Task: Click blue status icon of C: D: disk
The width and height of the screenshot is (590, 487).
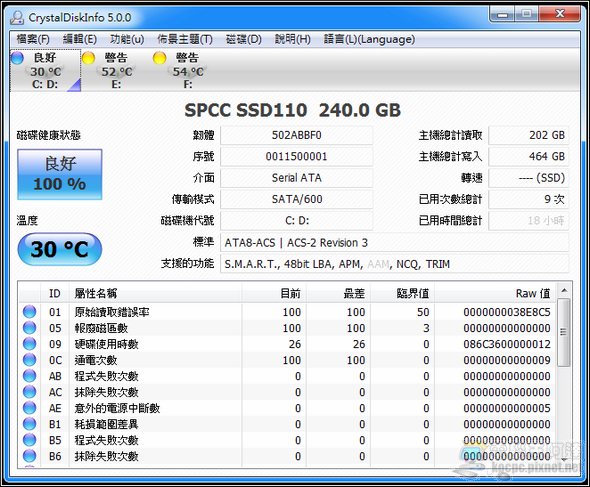Action: [x=18, y=58]
